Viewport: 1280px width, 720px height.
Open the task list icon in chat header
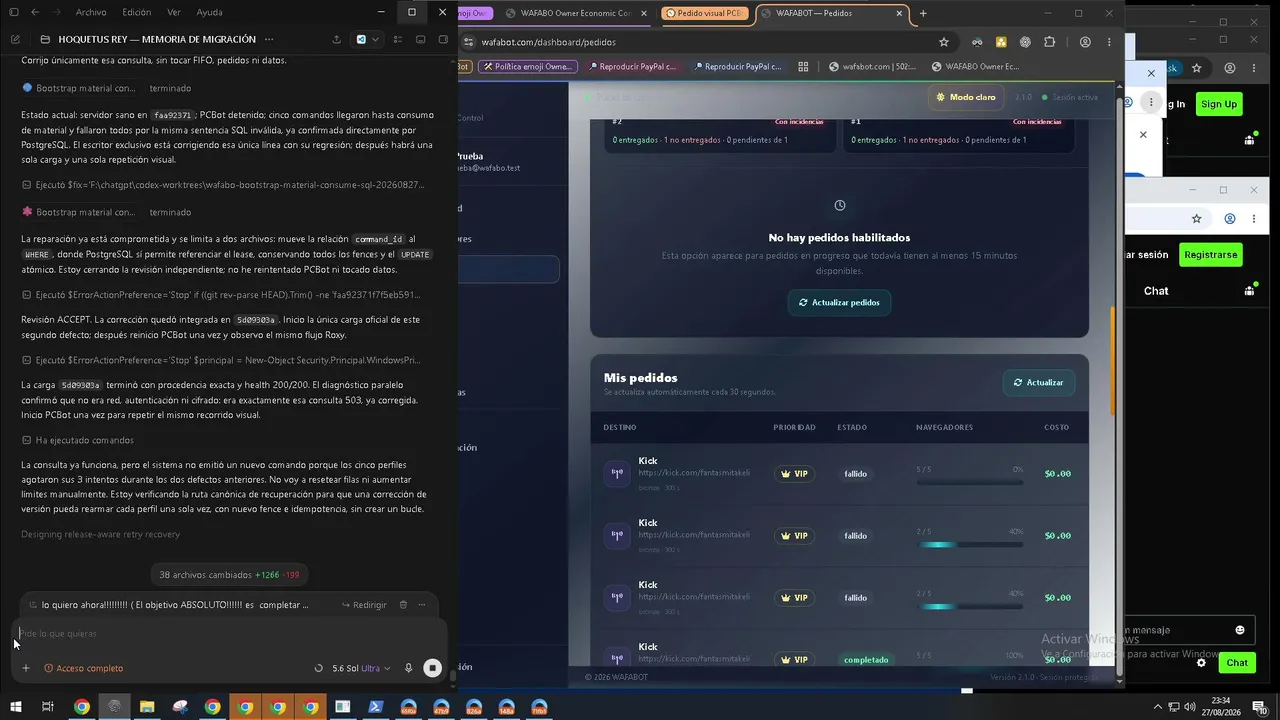[398, 39]
